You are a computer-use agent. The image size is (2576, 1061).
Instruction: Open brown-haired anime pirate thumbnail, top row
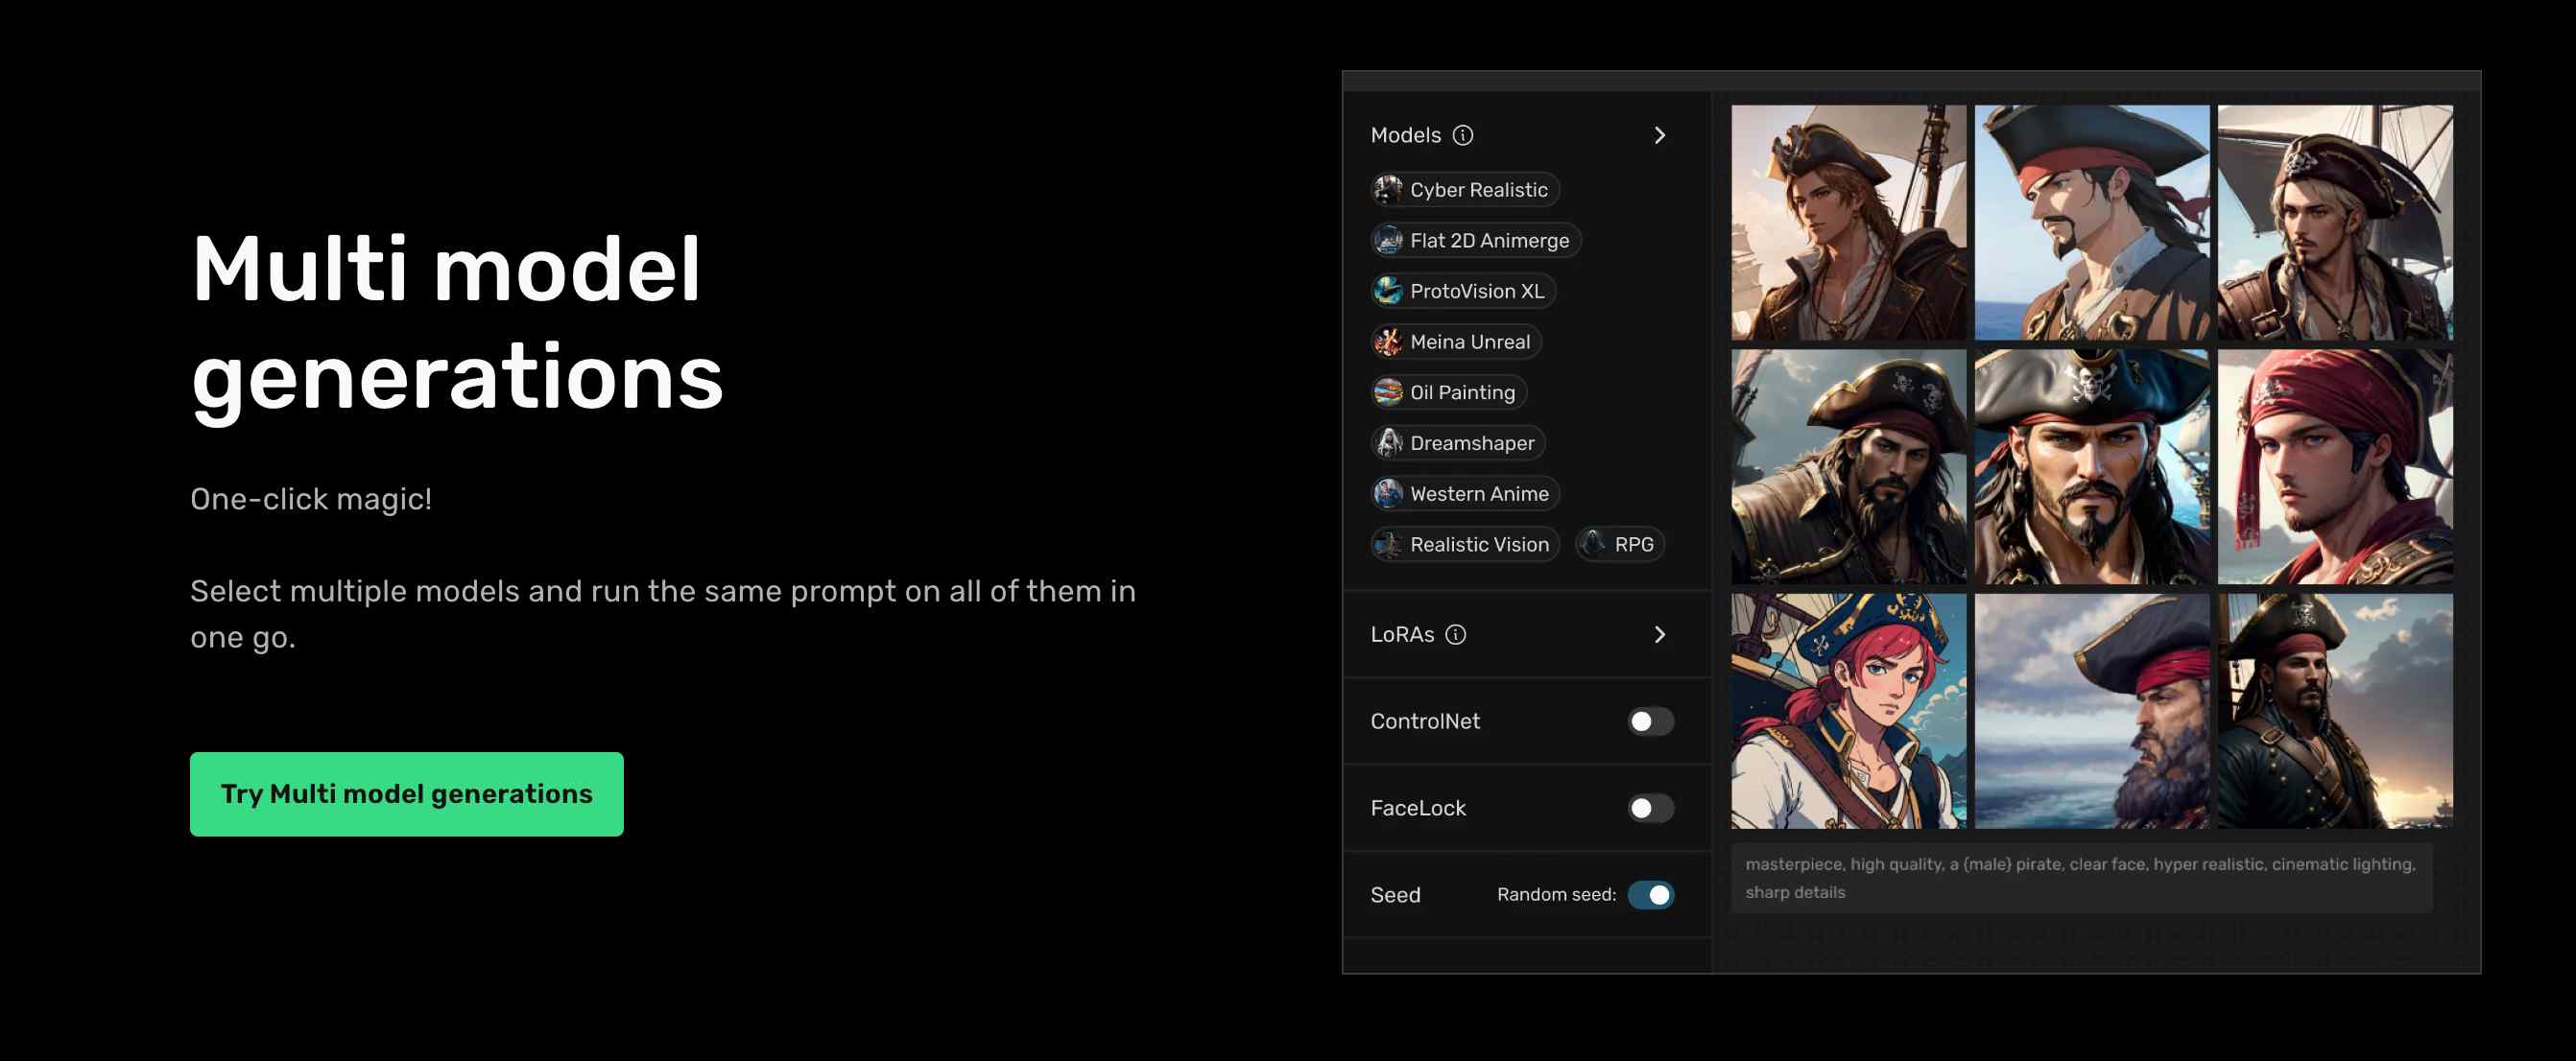tap(1848, 223)
